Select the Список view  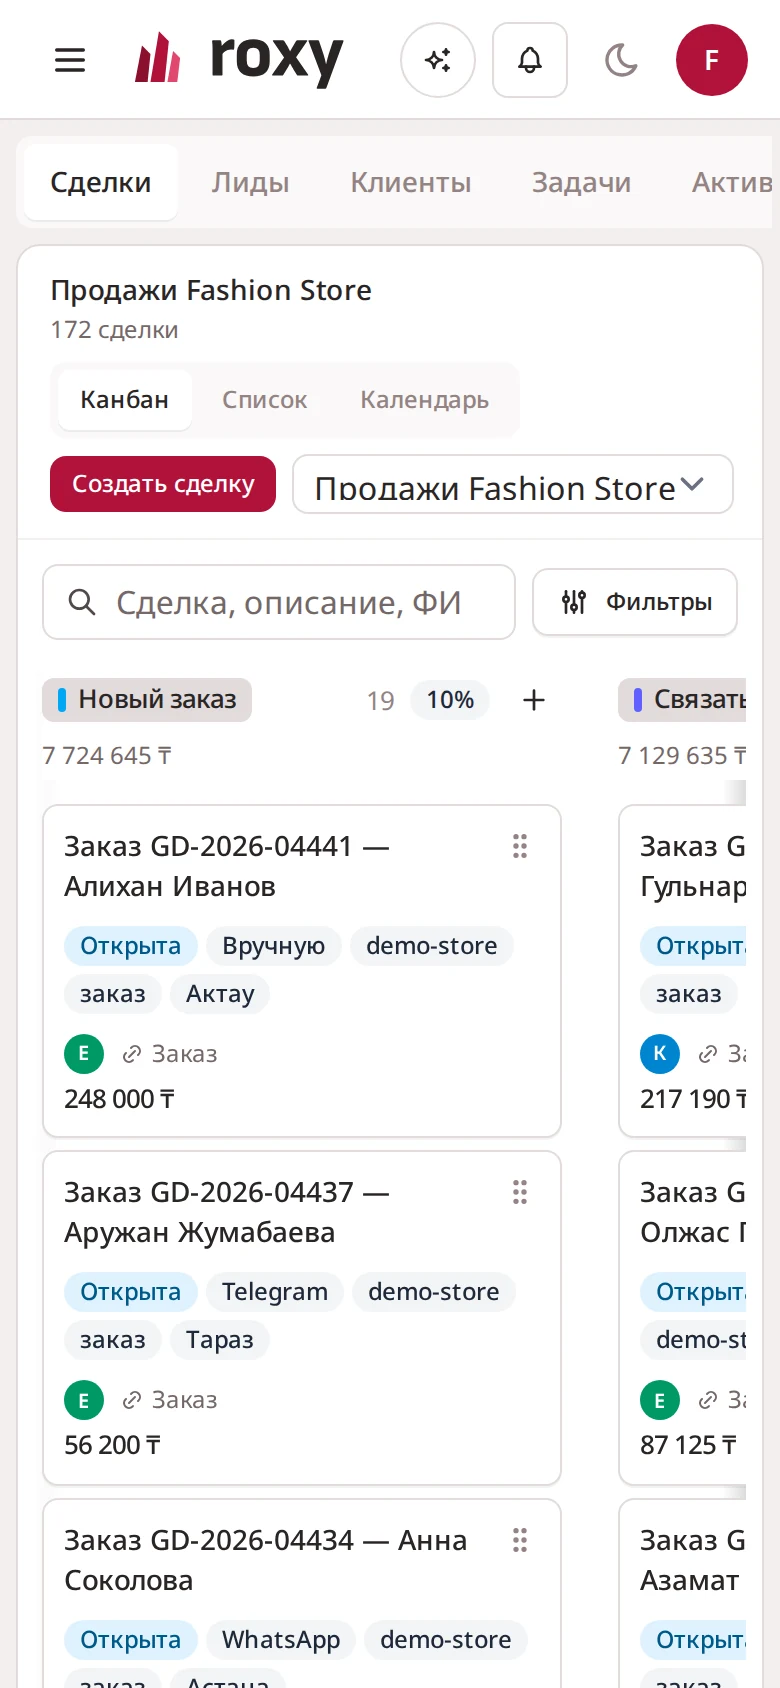tap(264, 399)
